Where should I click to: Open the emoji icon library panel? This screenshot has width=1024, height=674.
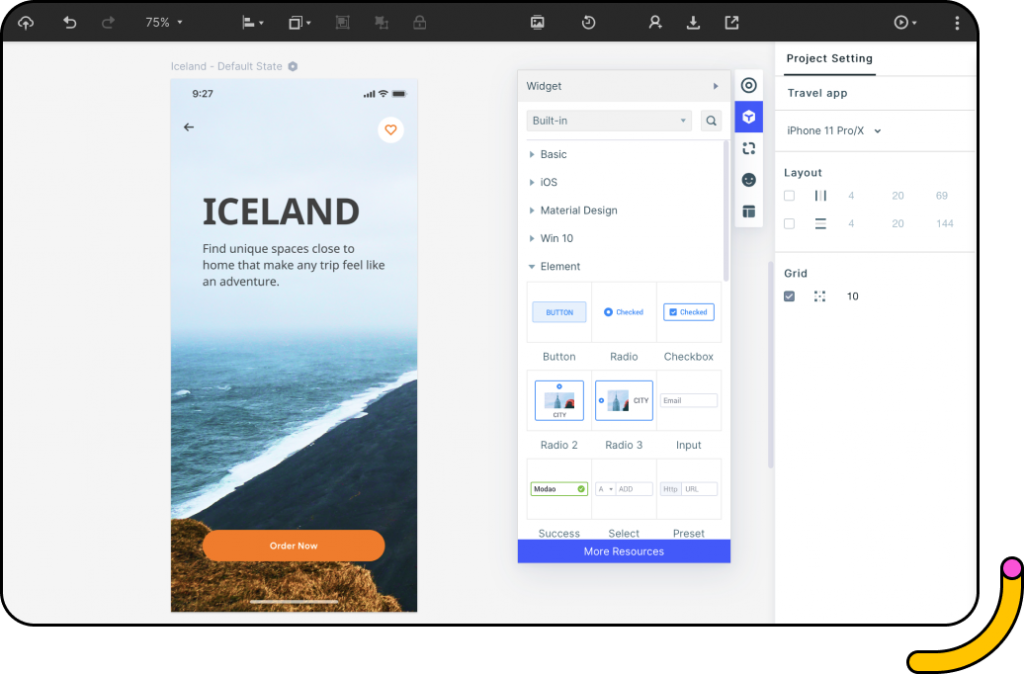[x=748, y=180]
